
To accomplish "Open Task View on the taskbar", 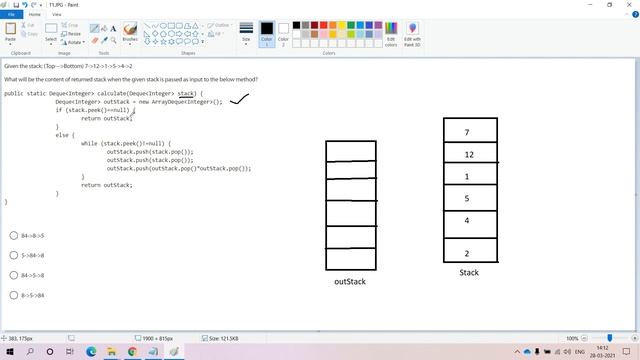I will [70, 351].
